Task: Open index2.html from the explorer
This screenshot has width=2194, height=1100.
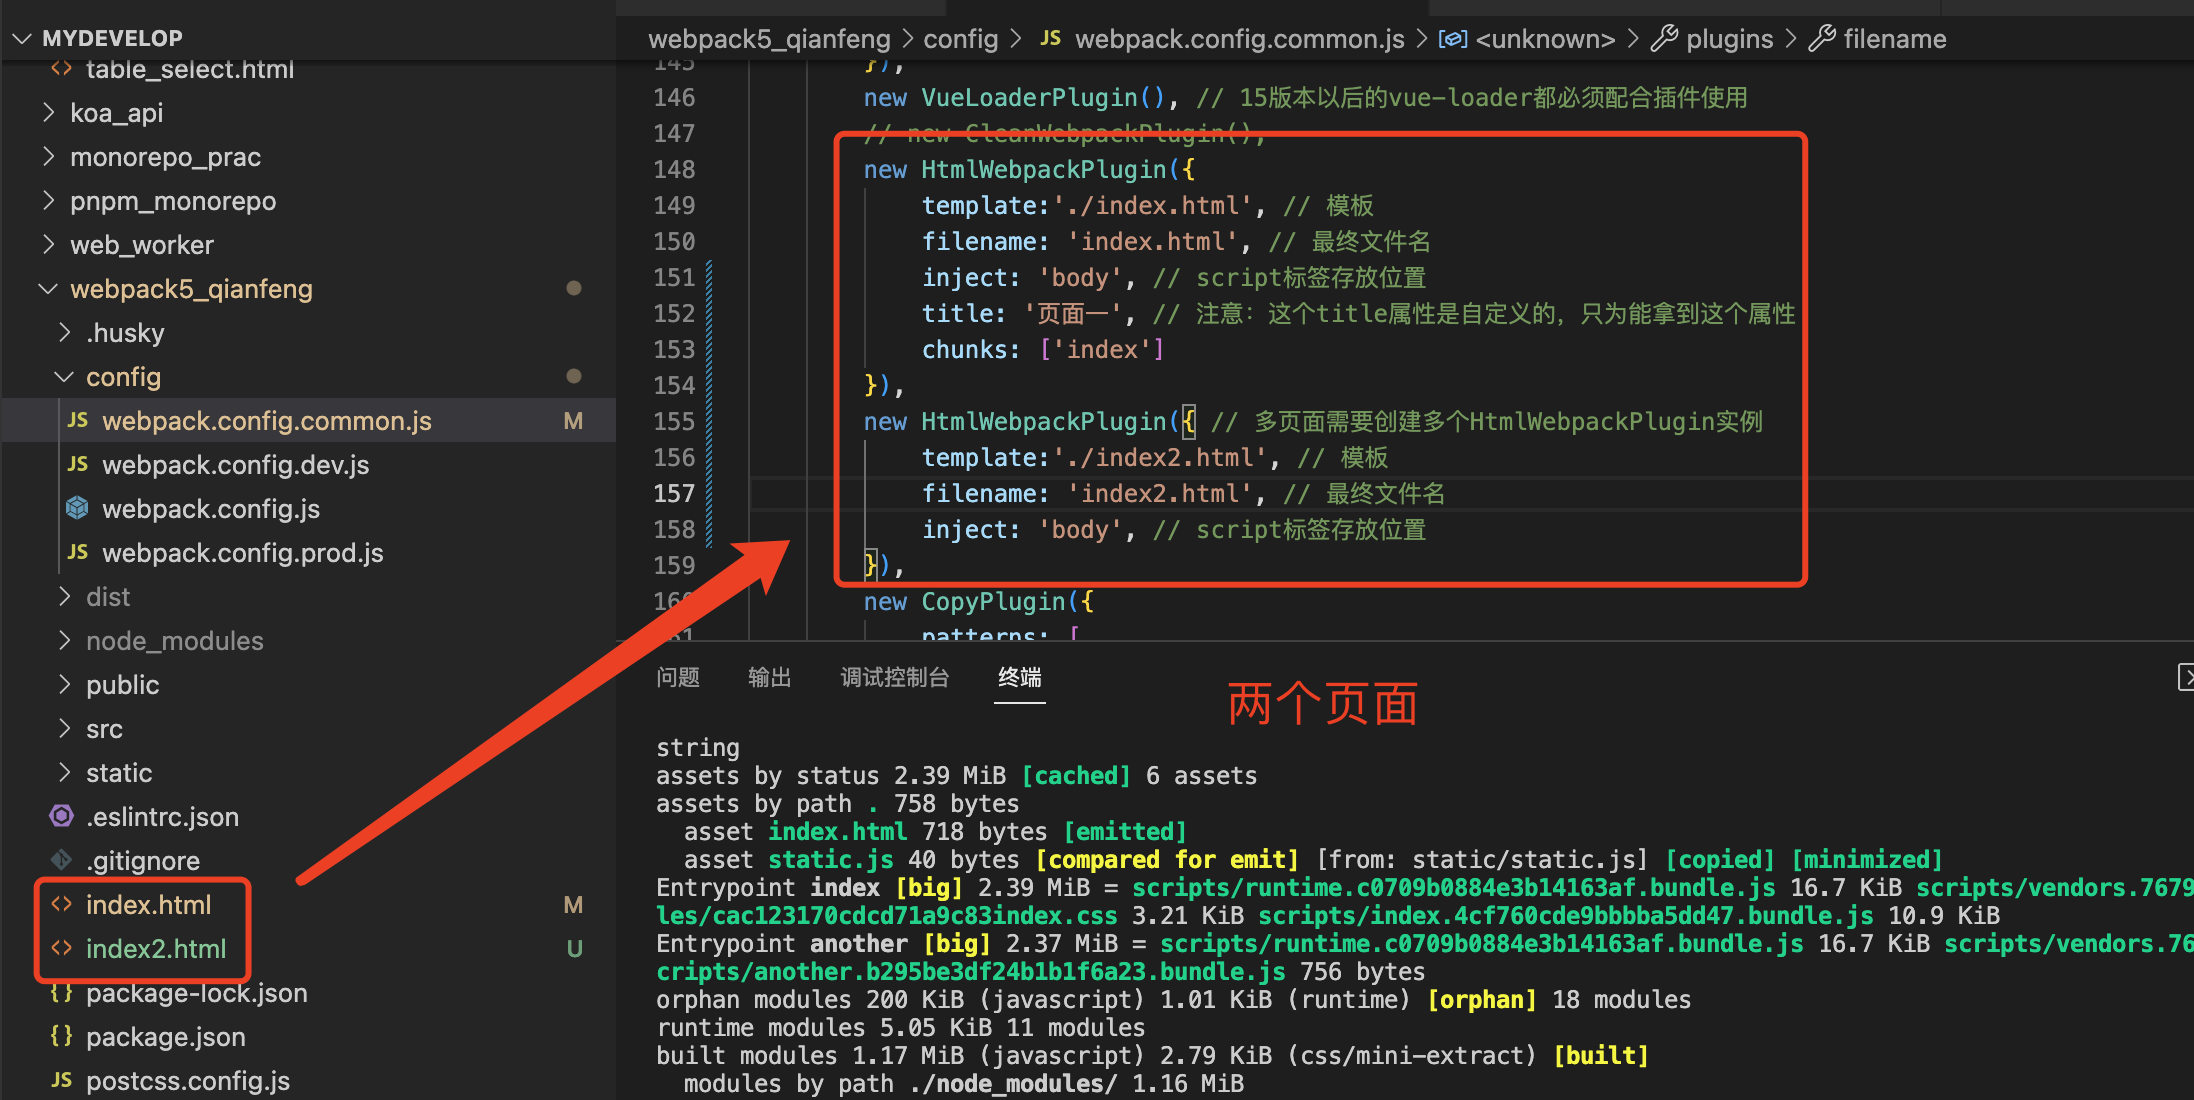Action: (x=156, y=949)
